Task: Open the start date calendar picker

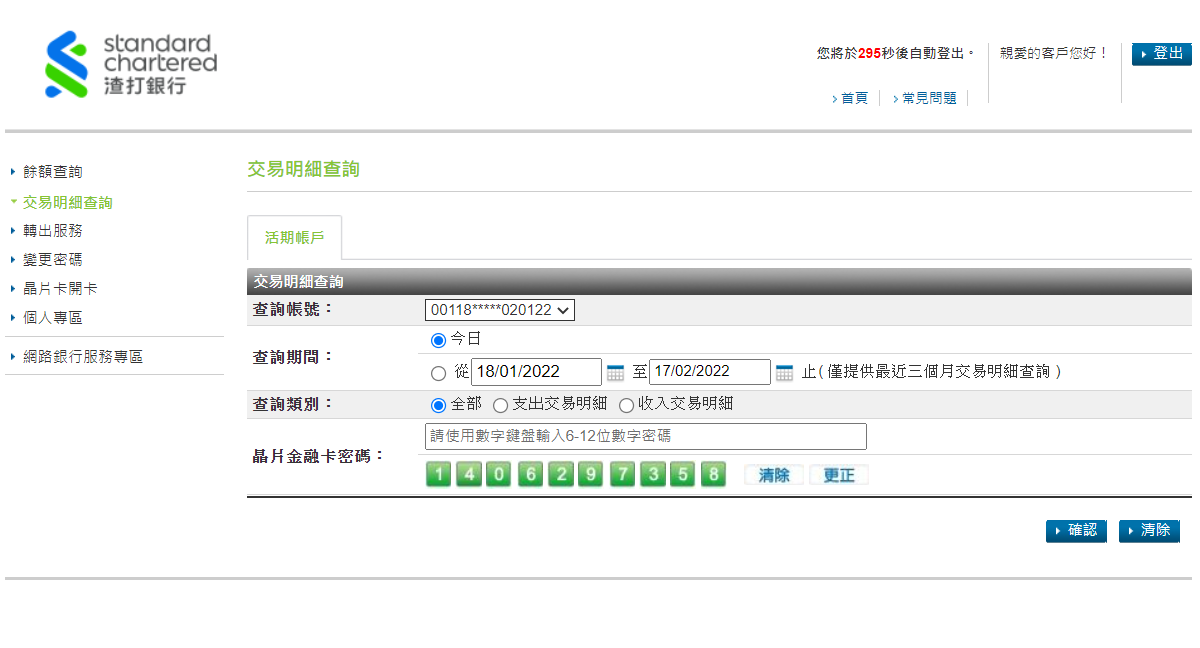Action: (x=615, y=373)
